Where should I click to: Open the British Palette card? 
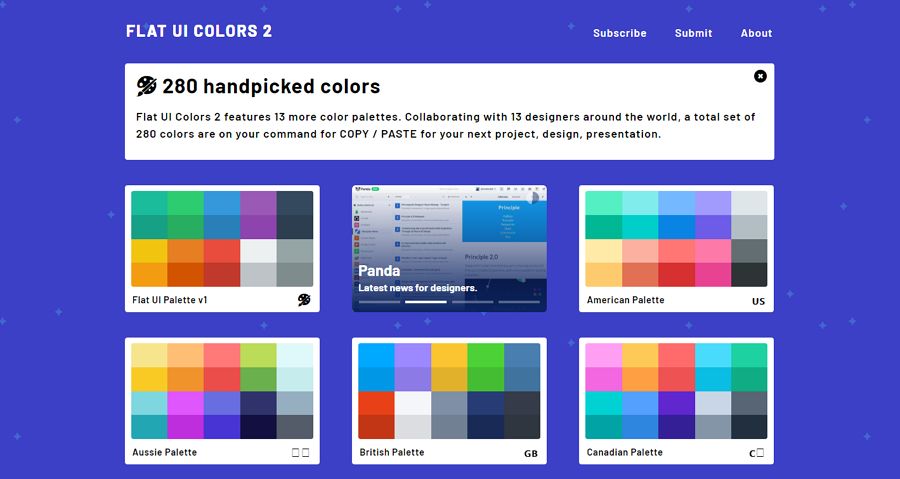[x=449, y=401]
